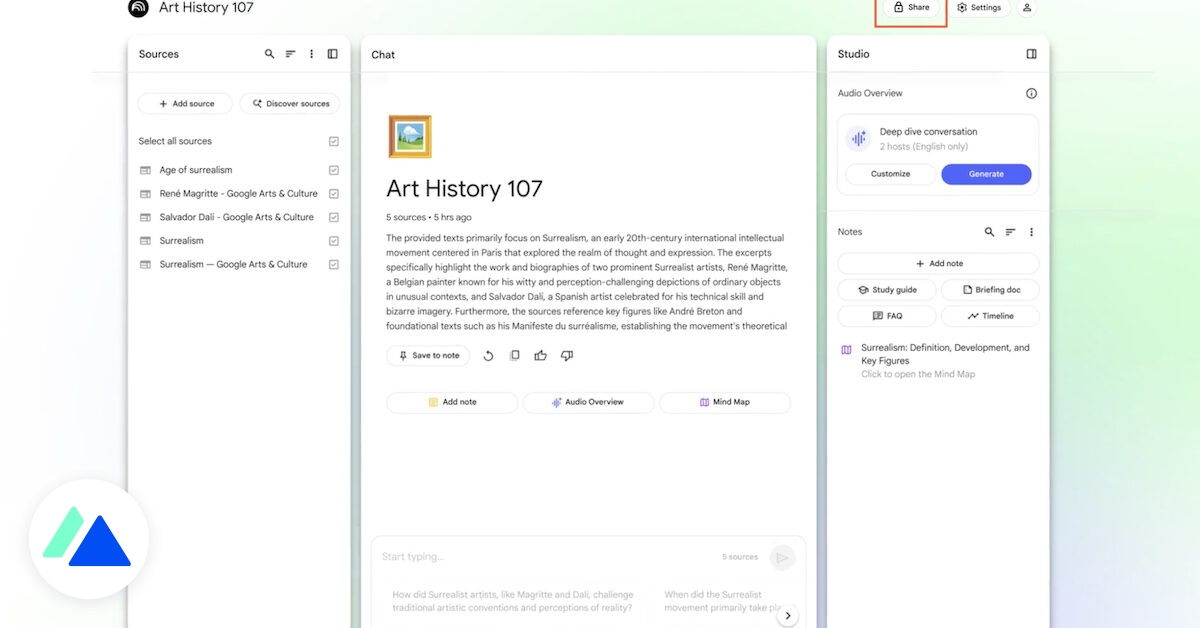Open the Audio Overview info icon

point(1031,92)
